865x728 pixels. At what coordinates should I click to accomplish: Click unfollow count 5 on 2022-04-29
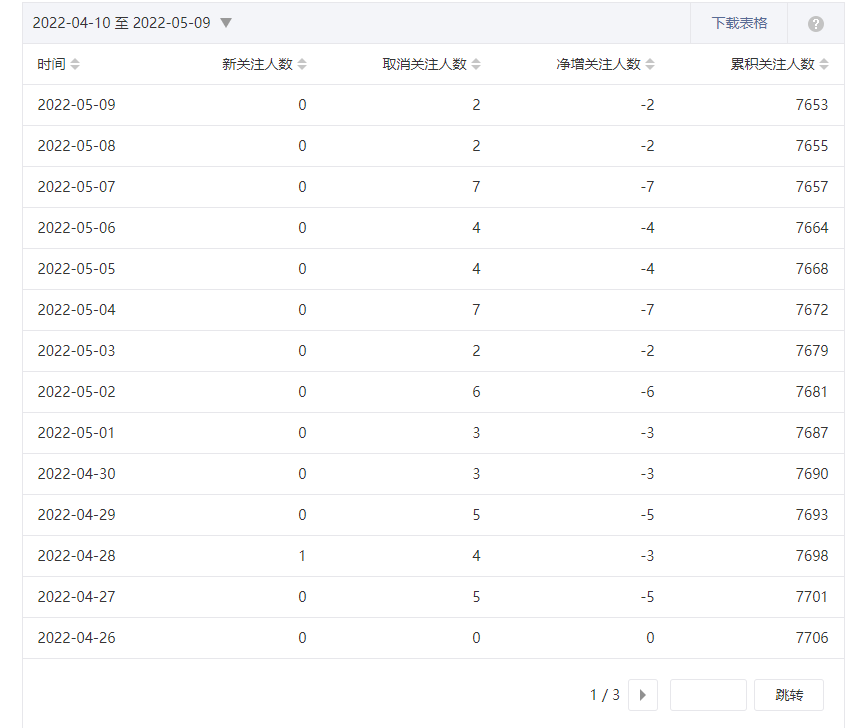(x=476, y=515)
